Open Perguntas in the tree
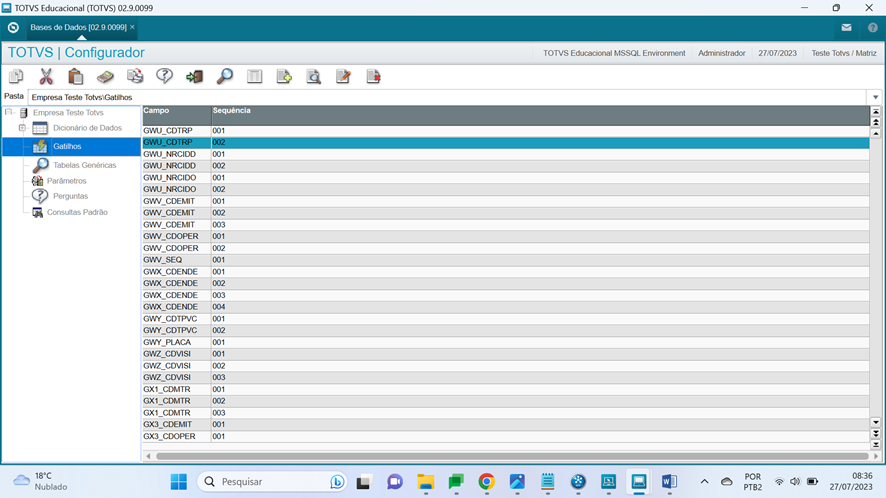886x498 pixels. point(71,196)
